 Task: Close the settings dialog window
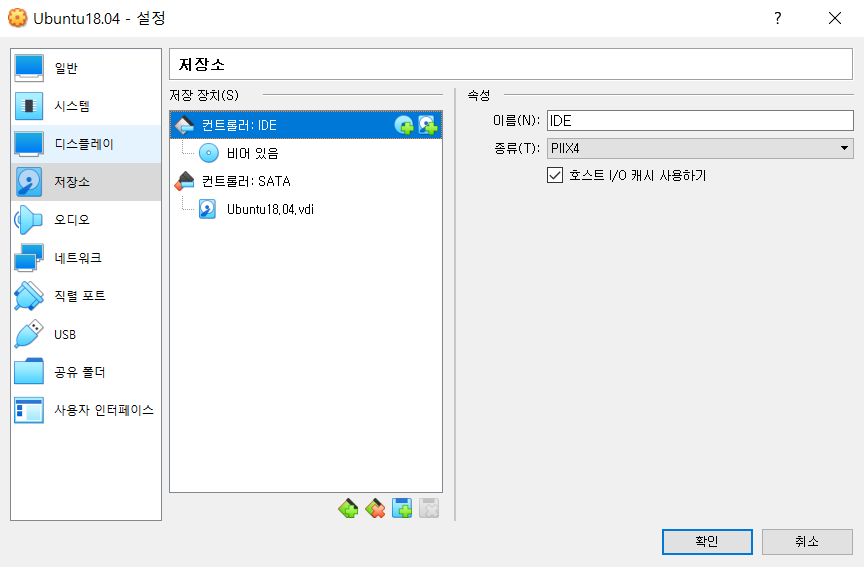835,18
